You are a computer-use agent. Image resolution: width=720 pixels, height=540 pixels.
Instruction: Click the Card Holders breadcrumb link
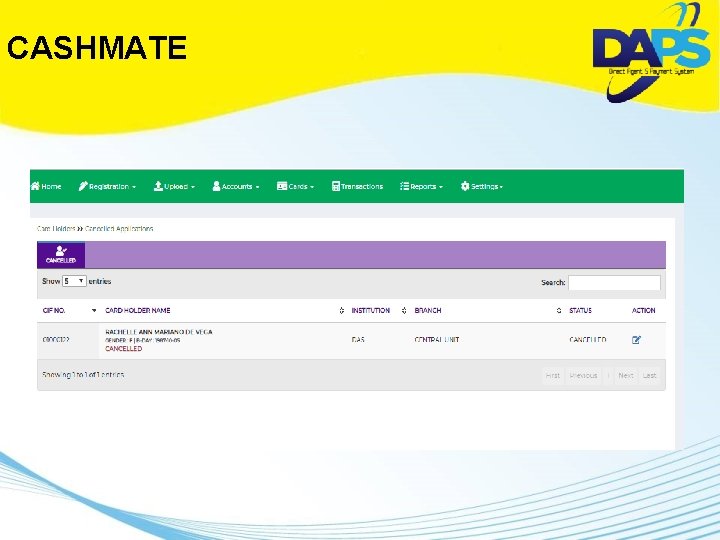(x=56, y=229)
